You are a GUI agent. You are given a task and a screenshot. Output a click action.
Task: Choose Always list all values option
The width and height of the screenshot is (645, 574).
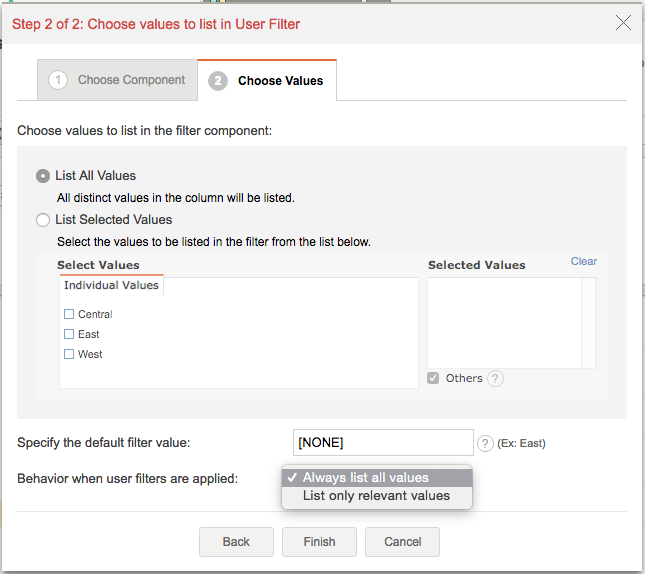[365, 478]
